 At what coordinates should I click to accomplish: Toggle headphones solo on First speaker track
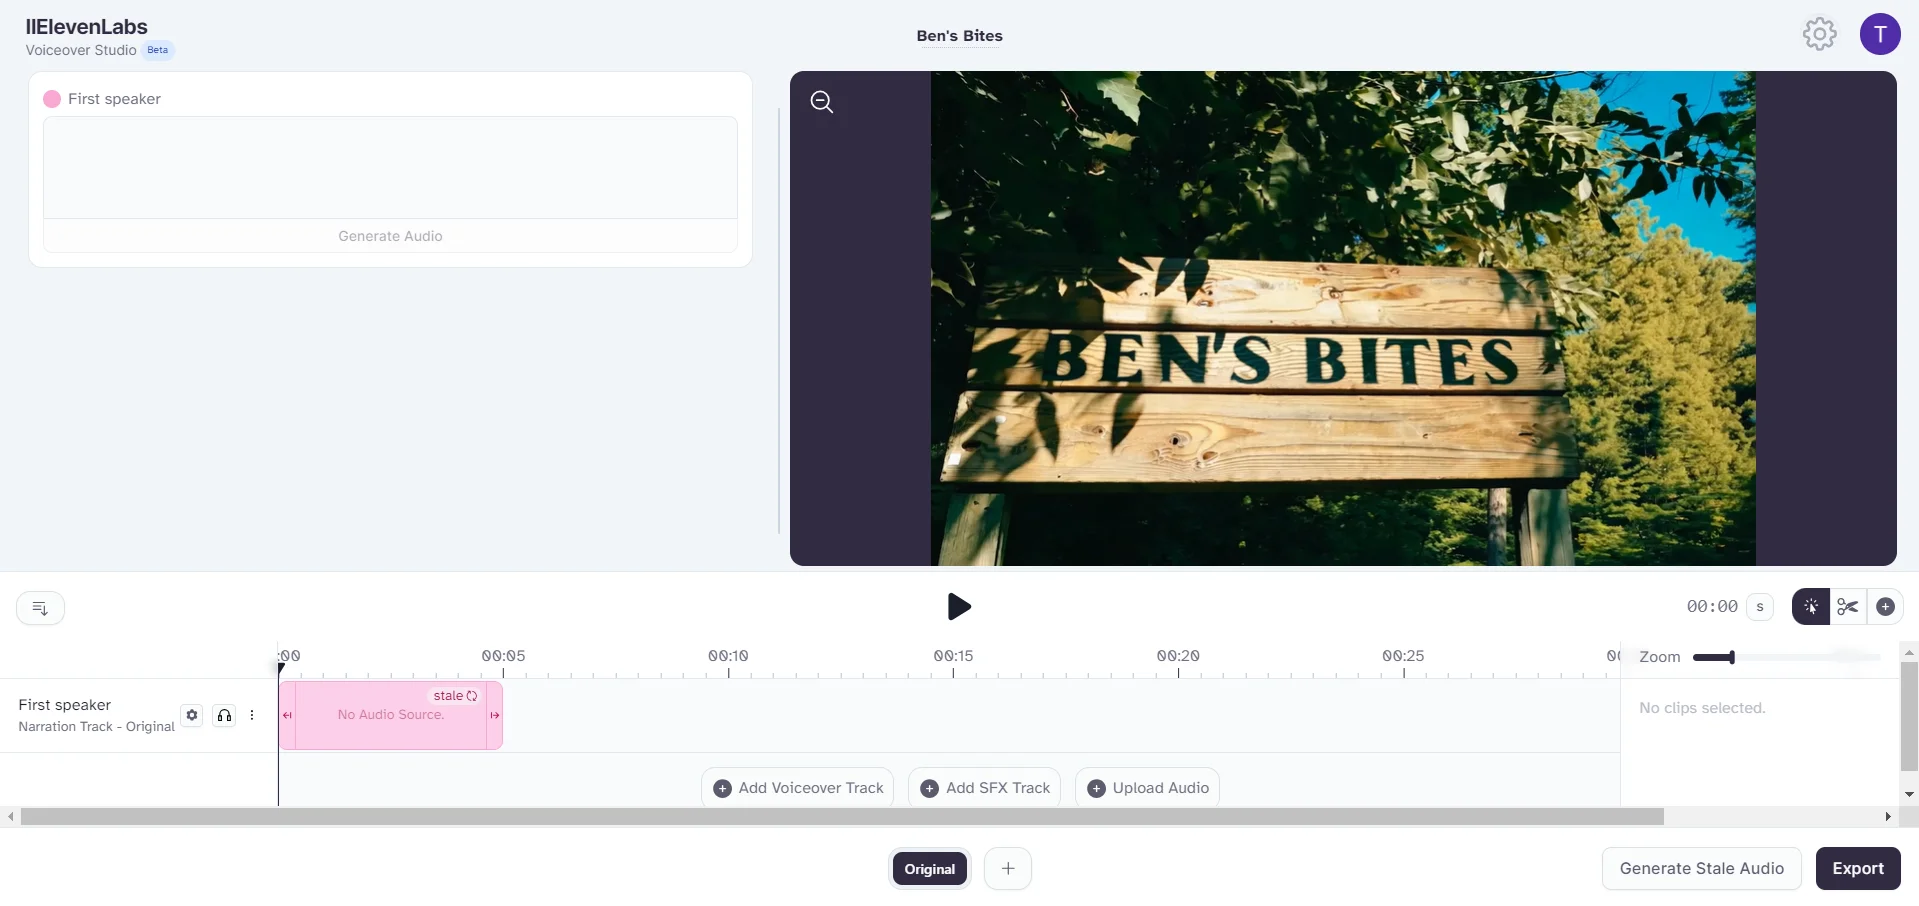(225, 715)
